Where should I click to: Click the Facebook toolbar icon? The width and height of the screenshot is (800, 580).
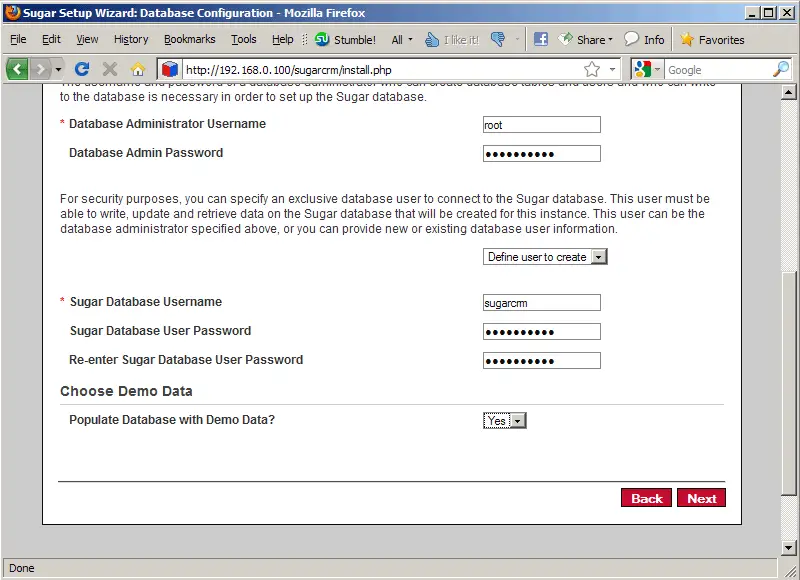coord(540,40)
